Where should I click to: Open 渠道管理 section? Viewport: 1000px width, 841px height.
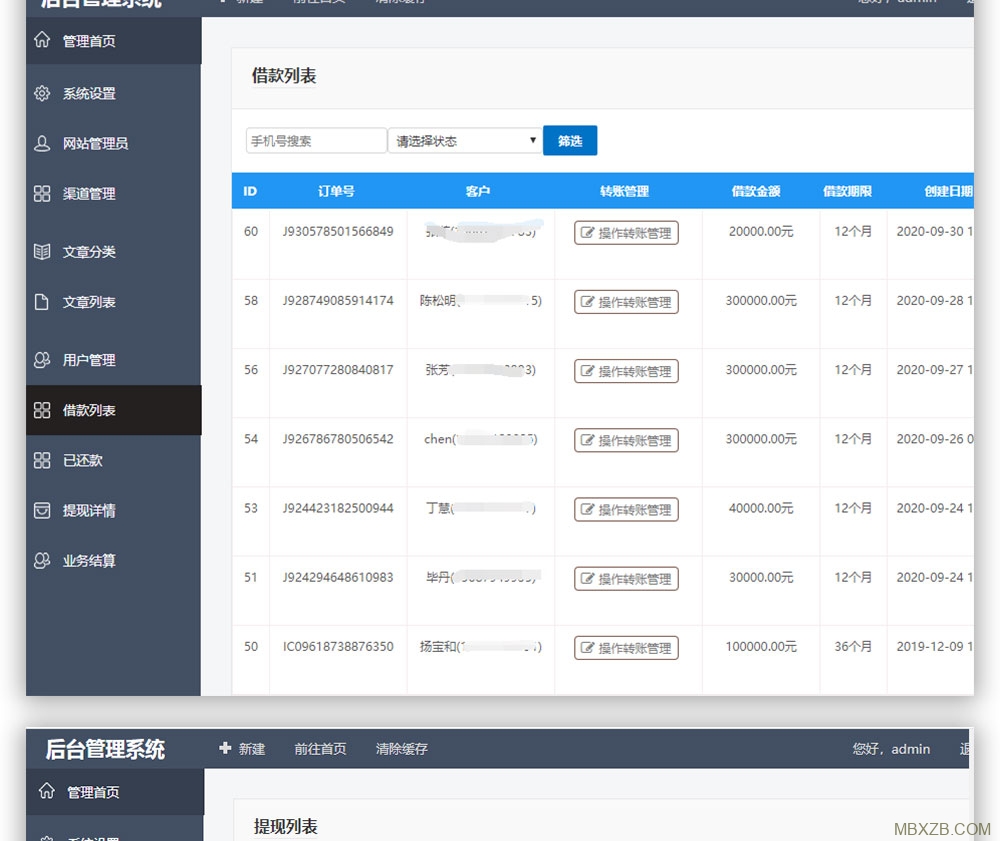coord(114,194)
